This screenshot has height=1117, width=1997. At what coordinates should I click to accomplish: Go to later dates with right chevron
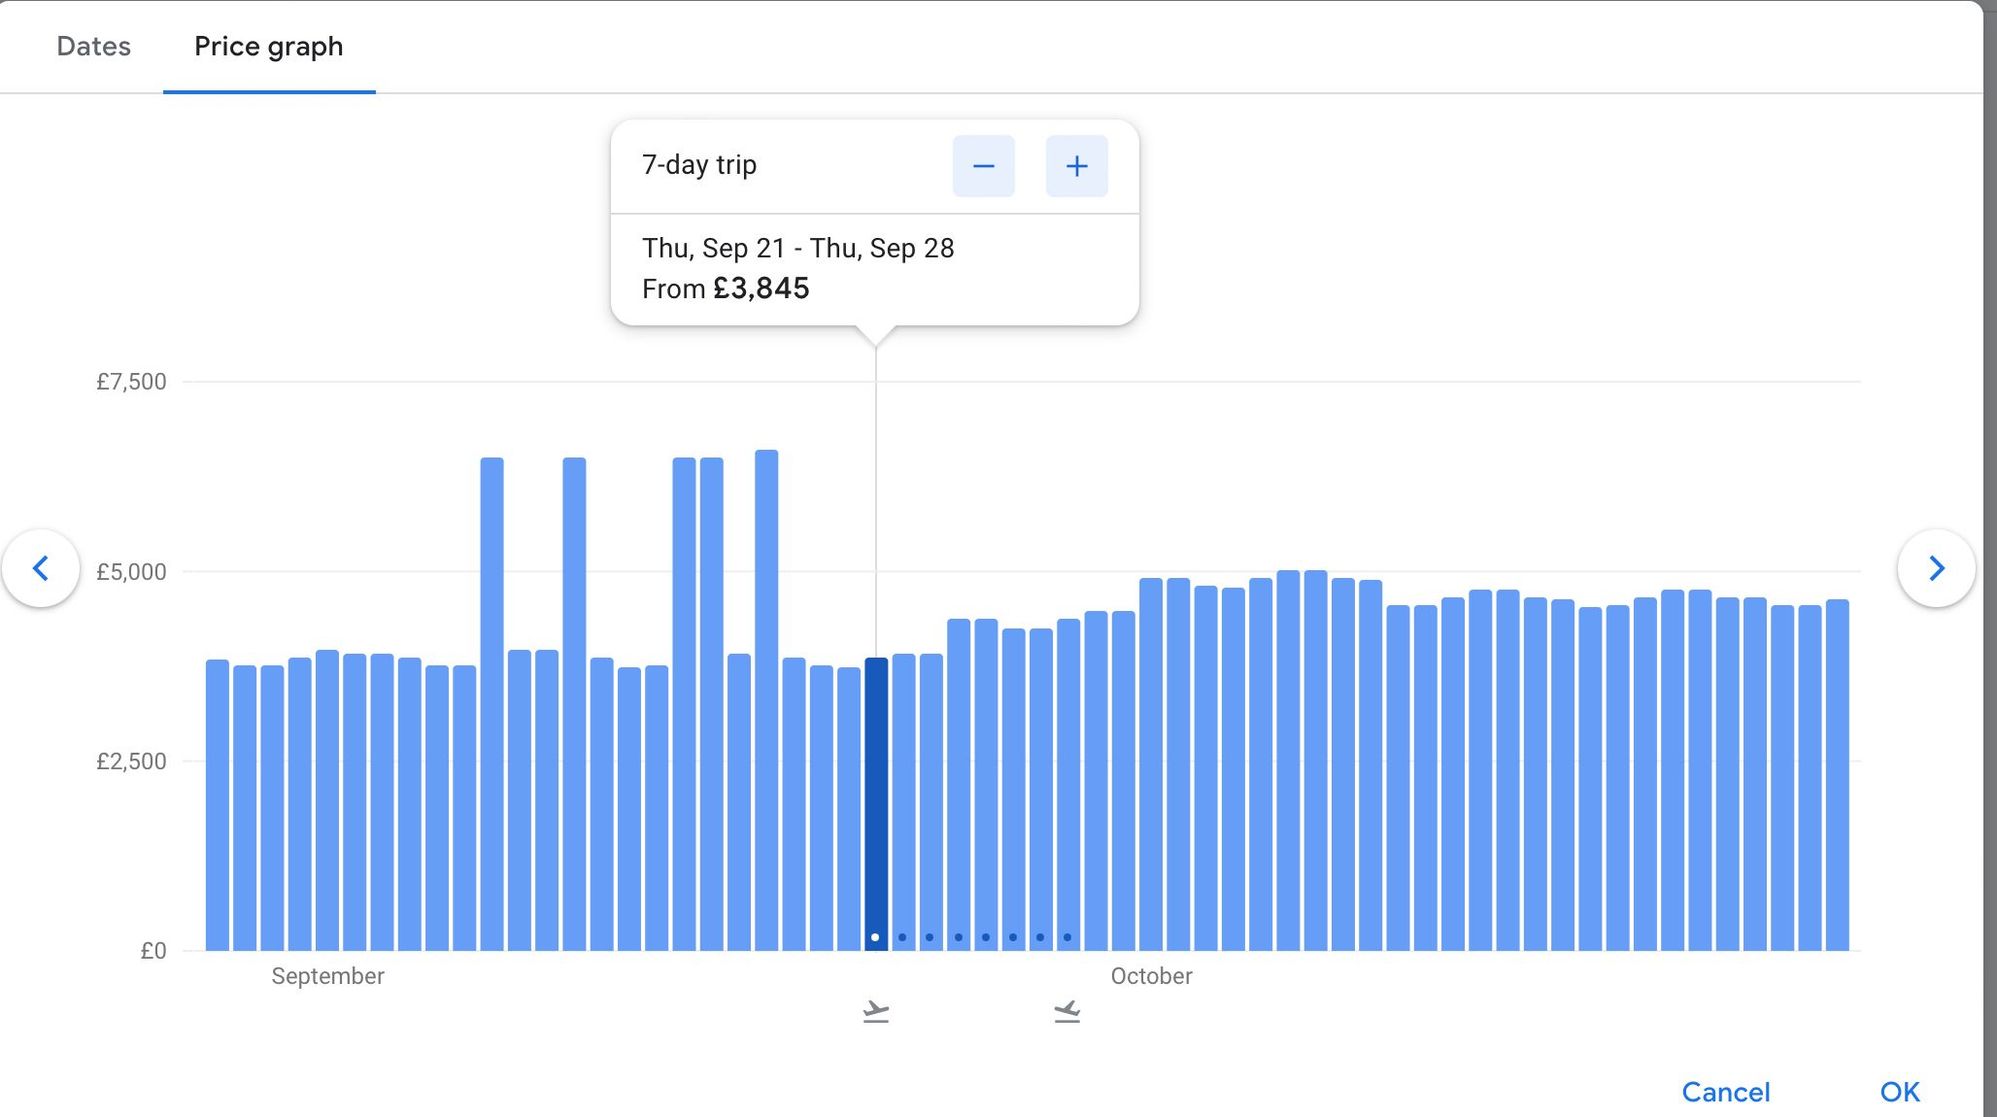coord(1936,568)
